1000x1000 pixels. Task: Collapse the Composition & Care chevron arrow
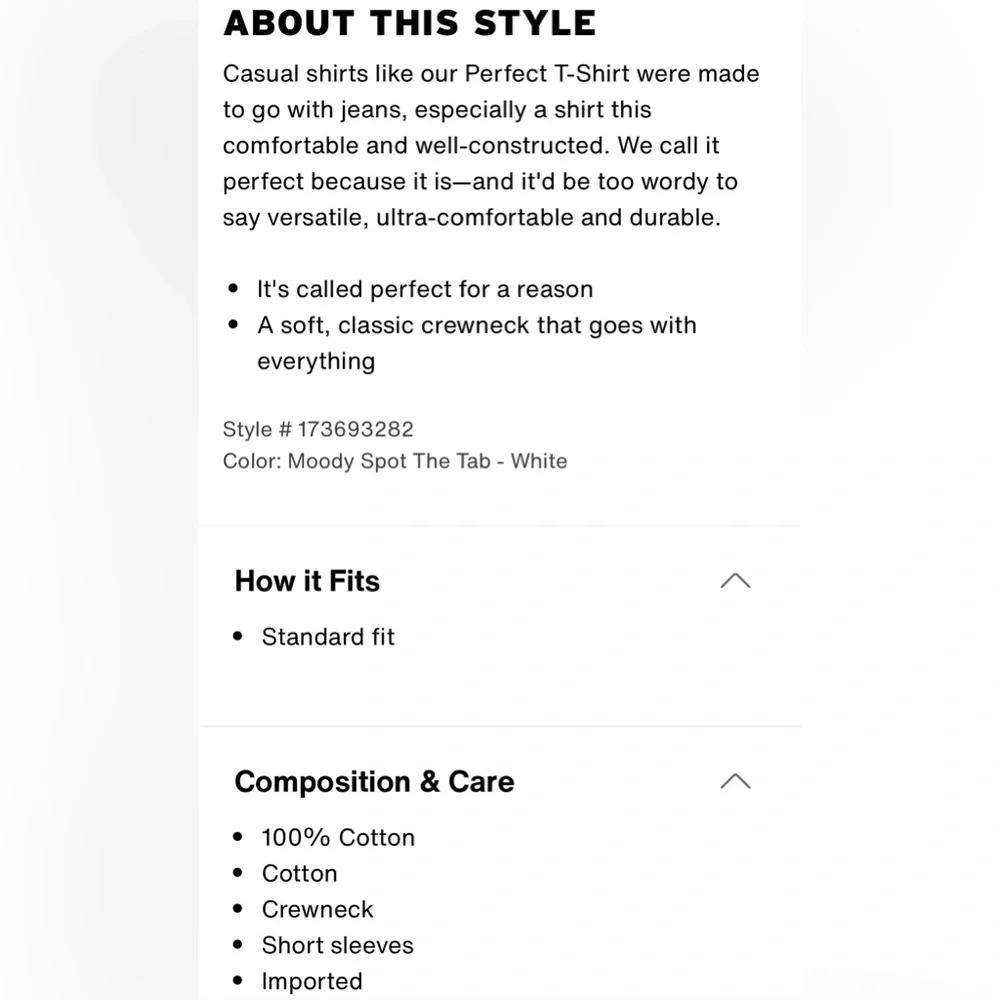coord(735,781)
